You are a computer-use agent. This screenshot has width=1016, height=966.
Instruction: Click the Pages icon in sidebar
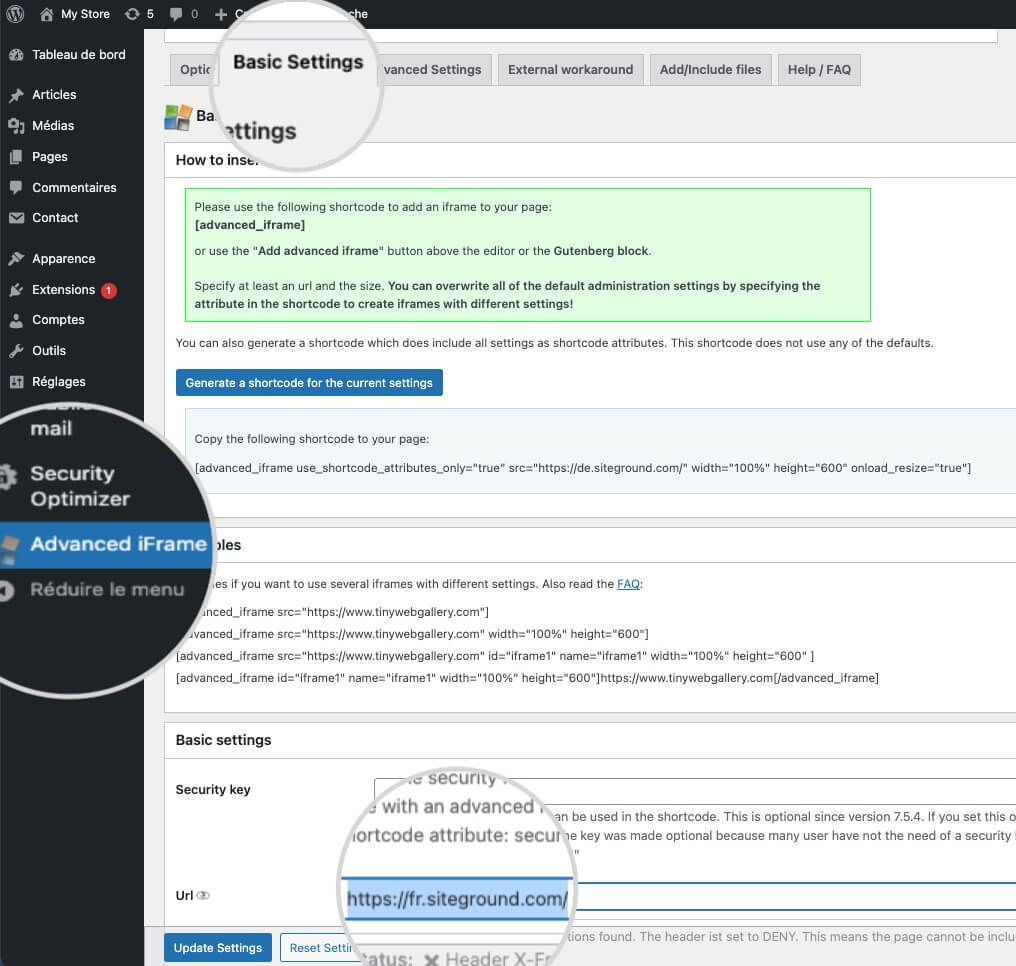coord(16,157)
